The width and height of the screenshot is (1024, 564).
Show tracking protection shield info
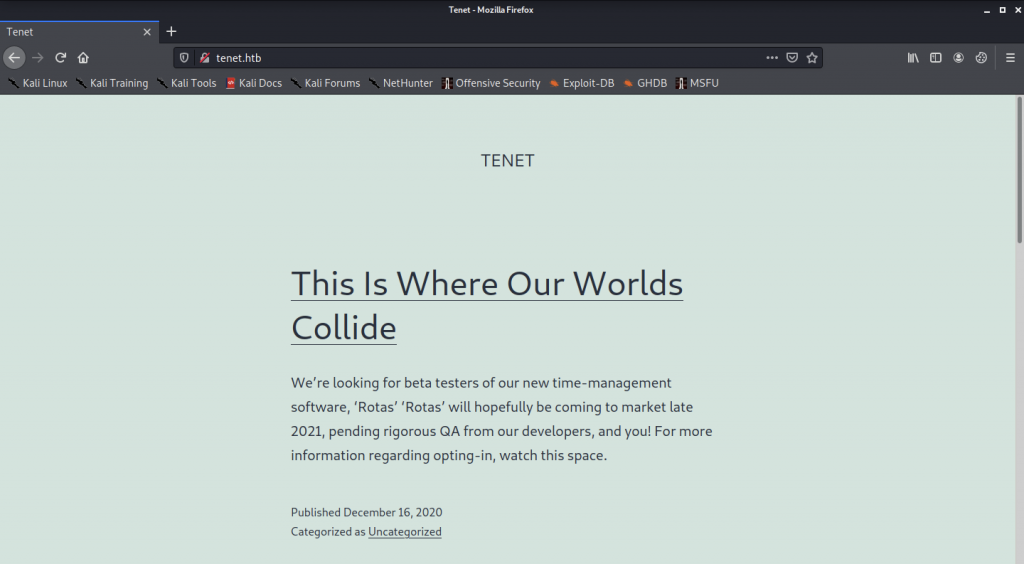184,57
